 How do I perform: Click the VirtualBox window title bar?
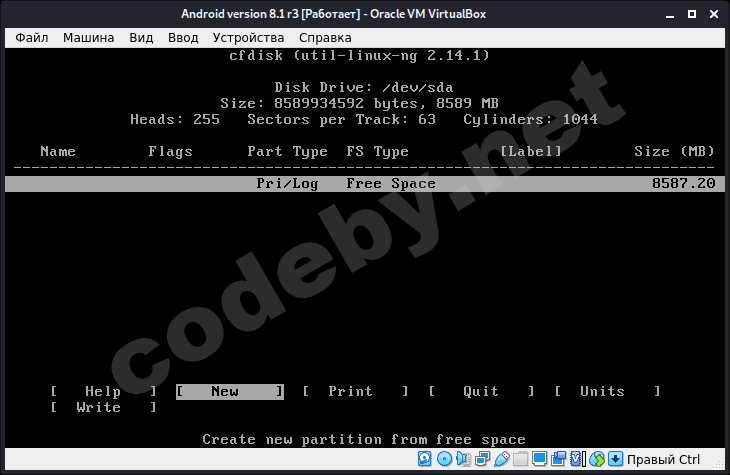333,14
